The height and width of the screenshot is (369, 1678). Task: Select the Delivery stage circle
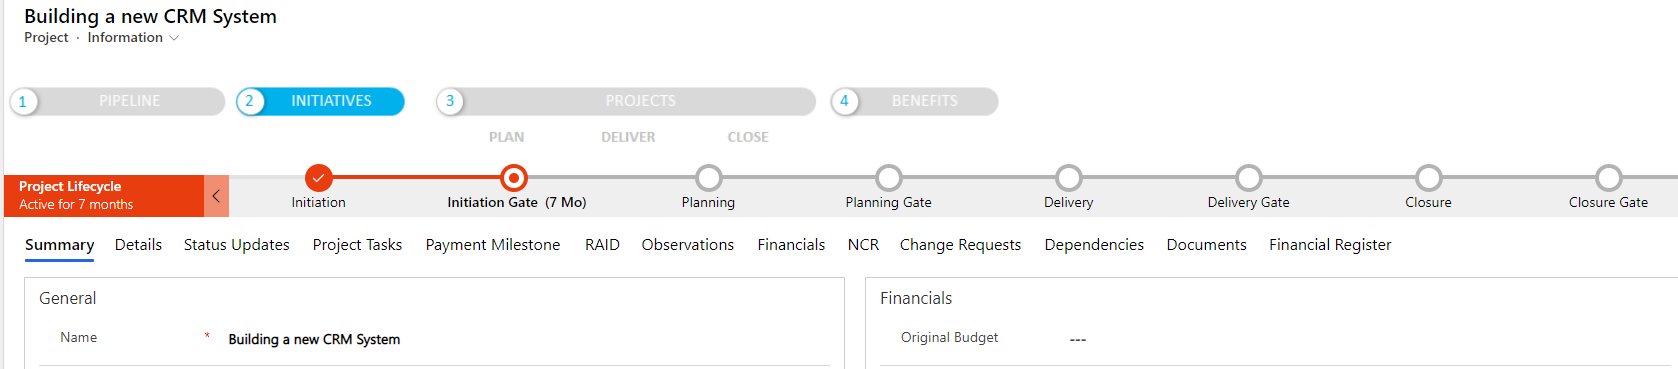click(1068, 178)
